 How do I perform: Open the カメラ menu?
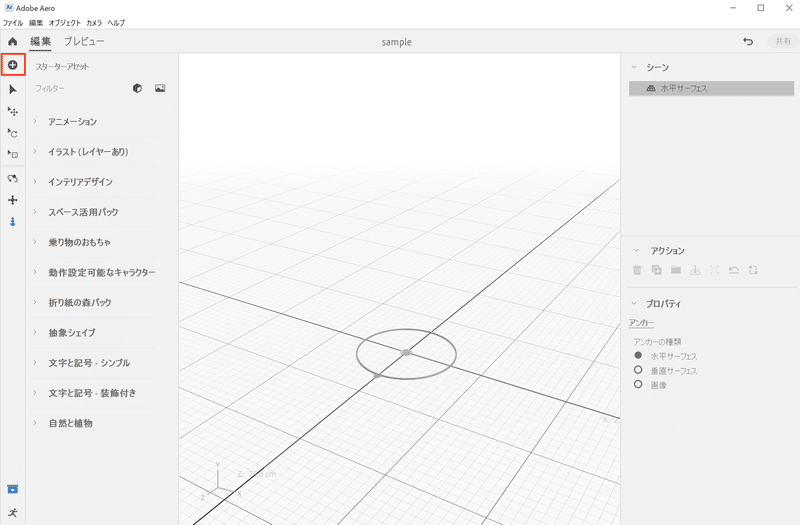click(x=94, y=22)
